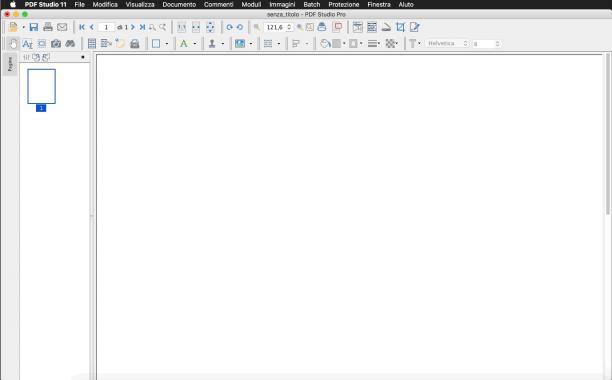Rotate page counterclockwise icon

point(240,27)
